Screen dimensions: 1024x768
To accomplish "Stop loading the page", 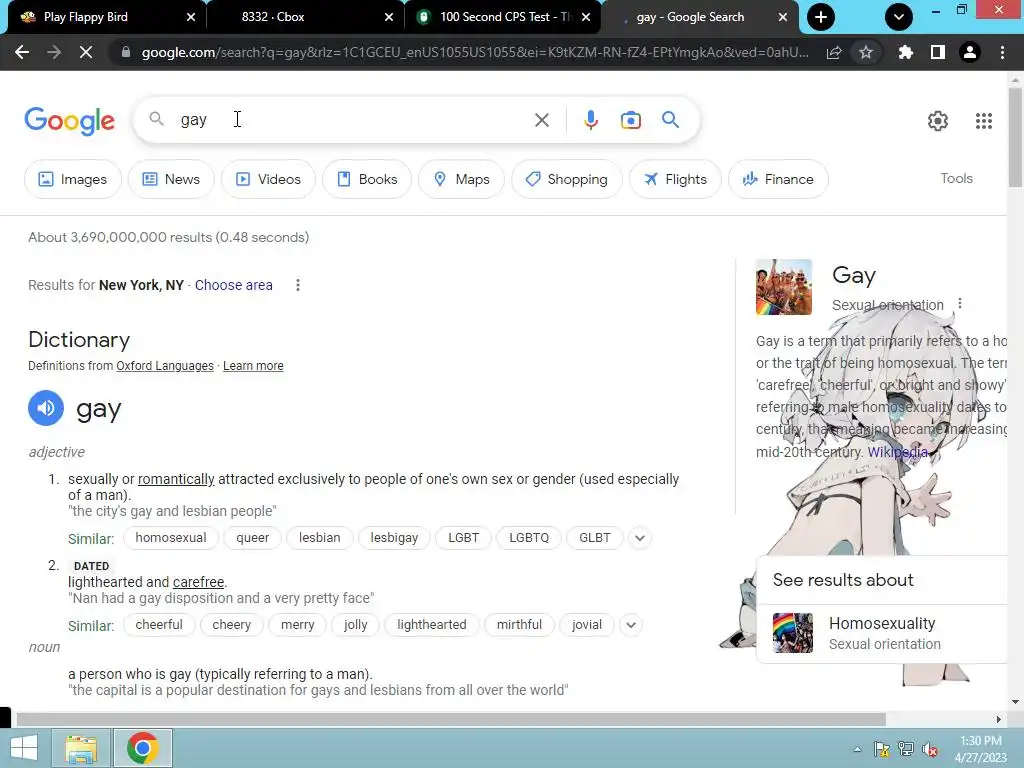I will pos(86,52).
